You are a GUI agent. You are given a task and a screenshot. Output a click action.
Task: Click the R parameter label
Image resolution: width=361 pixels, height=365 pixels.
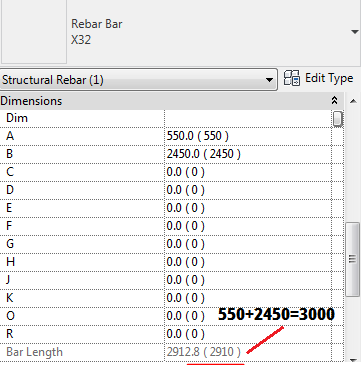pos(10,334)
